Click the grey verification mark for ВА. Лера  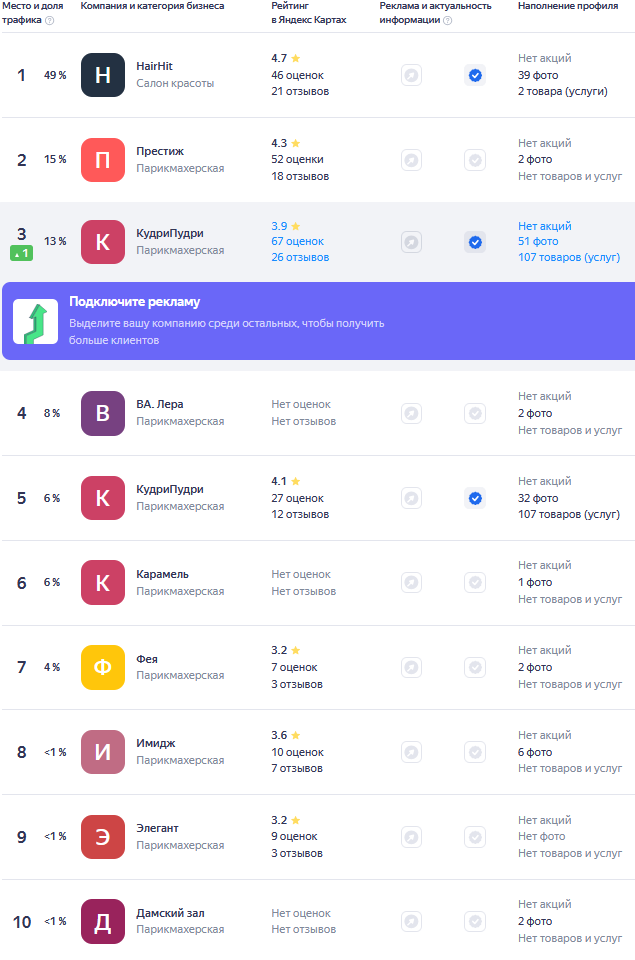tap(475, 413)
